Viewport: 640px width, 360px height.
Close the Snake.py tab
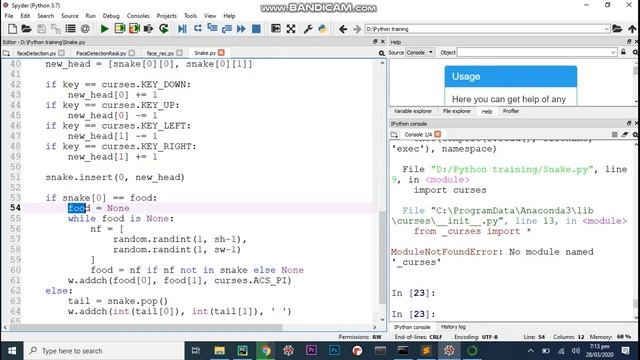point(221,53)
